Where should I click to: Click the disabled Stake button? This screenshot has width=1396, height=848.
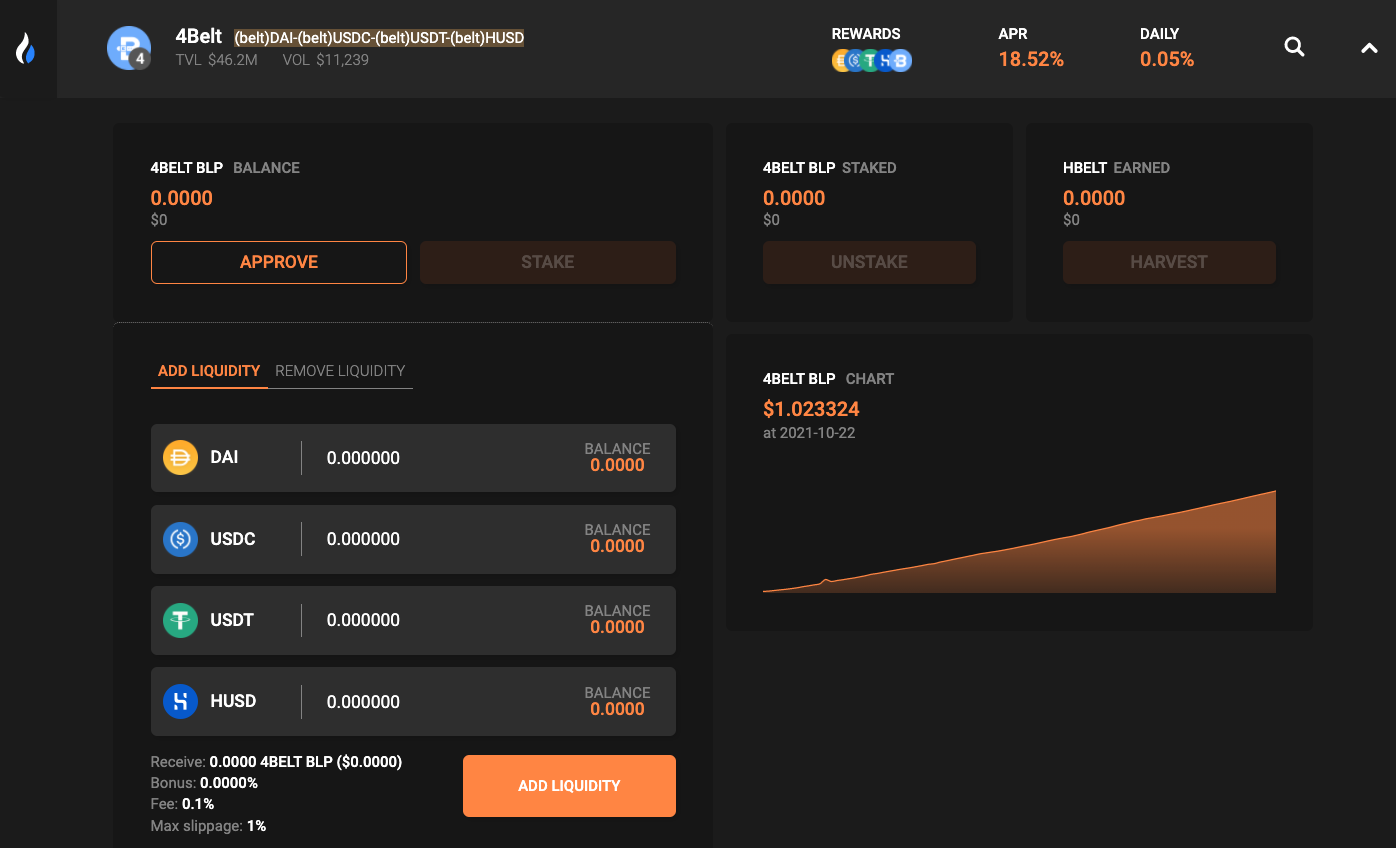click(548, 262)
